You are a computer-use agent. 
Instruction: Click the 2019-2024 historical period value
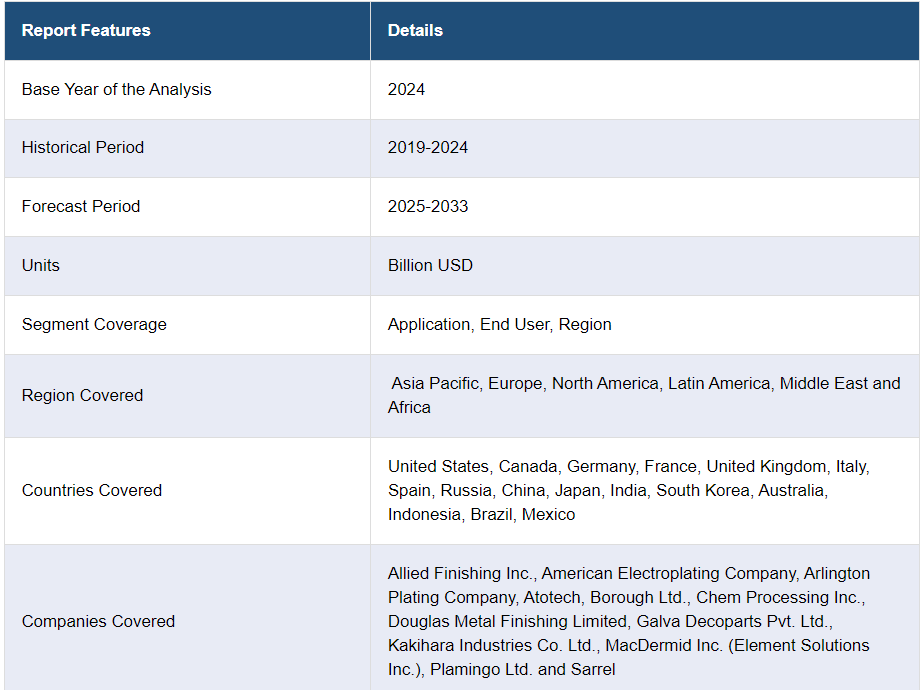[x=428, y=147]
